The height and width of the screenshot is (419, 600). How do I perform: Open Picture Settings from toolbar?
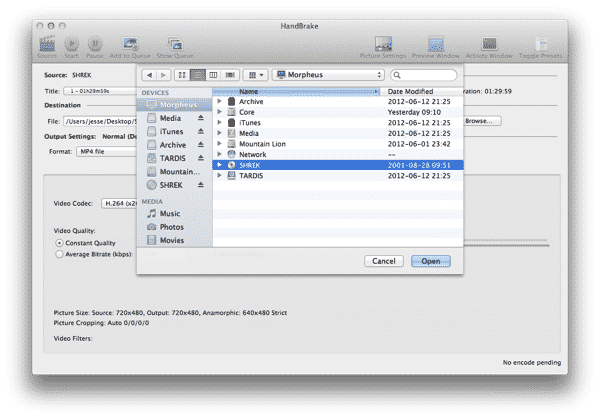(389, 43)
